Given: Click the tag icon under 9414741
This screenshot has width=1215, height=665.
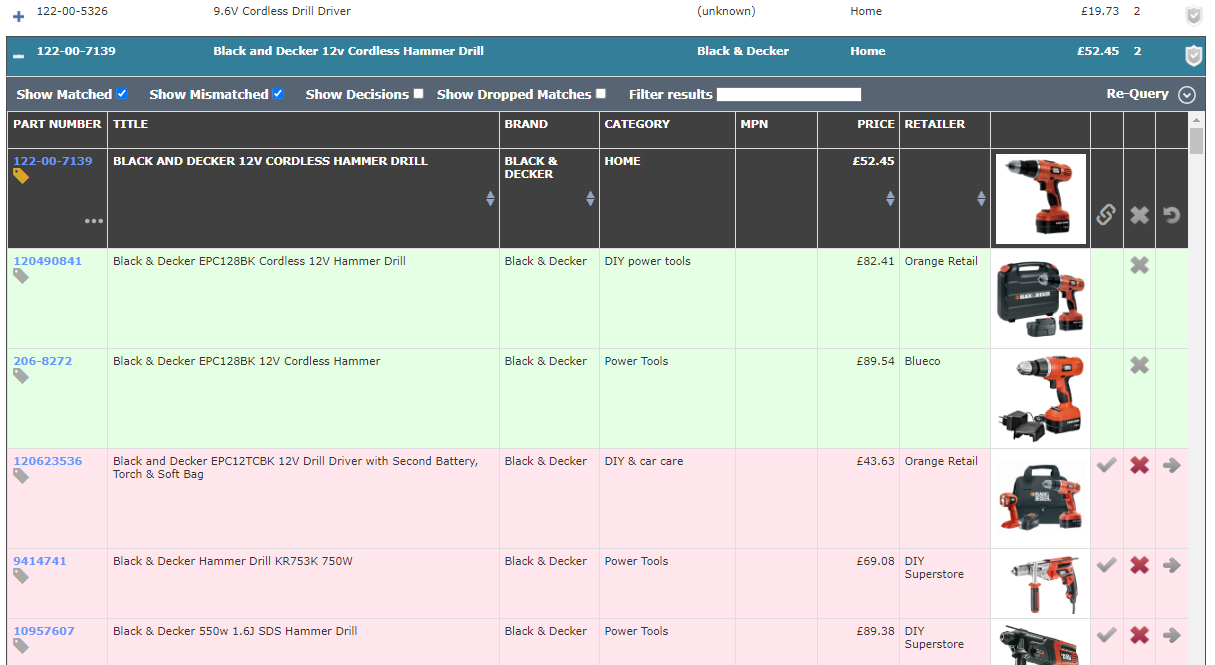Looking at the screenshot, I should (21, 576).
